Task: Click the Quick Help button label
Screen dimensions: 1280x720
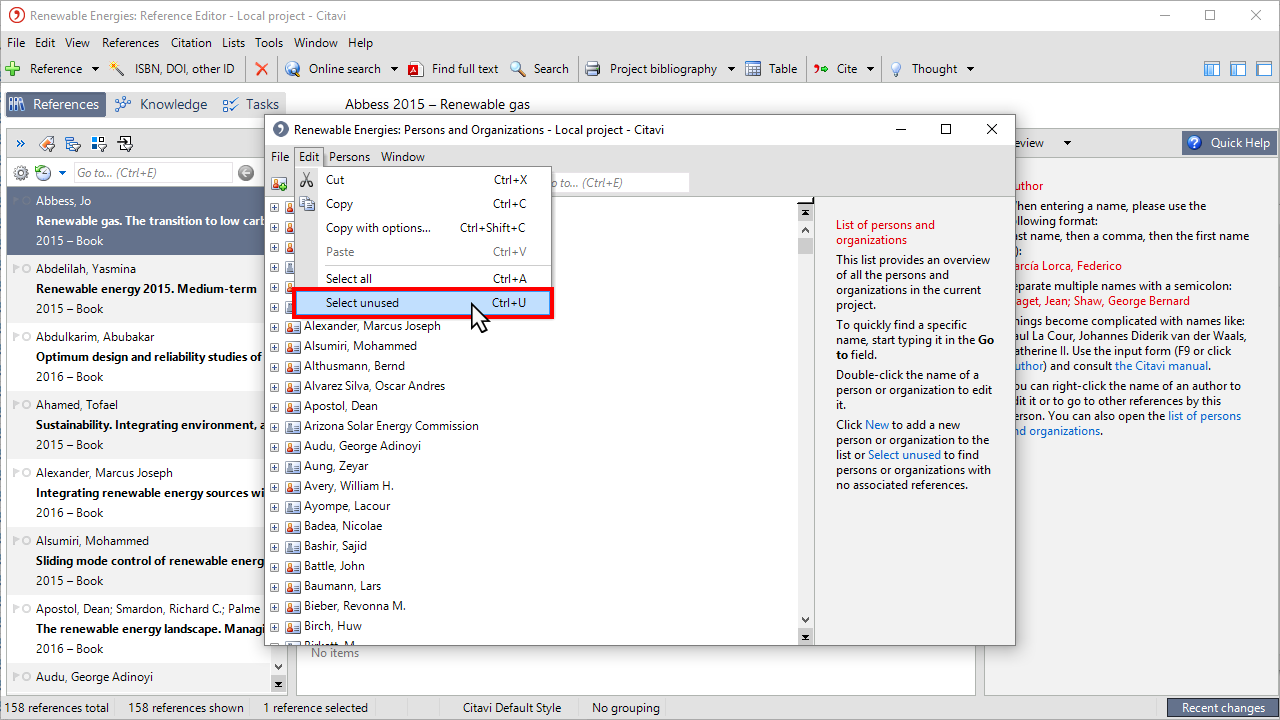Action: pyautogui.click(x=1240, y=143)
